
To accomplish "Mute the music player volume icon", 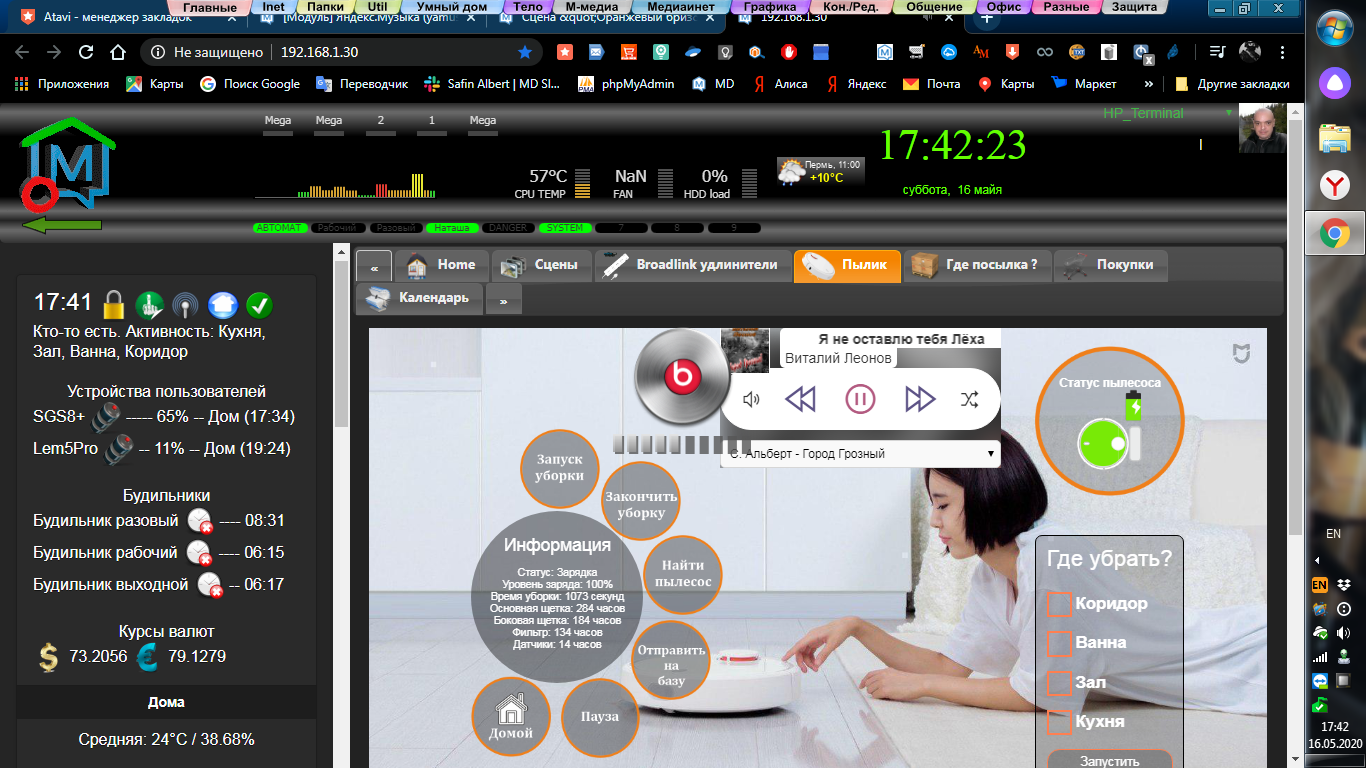I will [x=752, y=400].
